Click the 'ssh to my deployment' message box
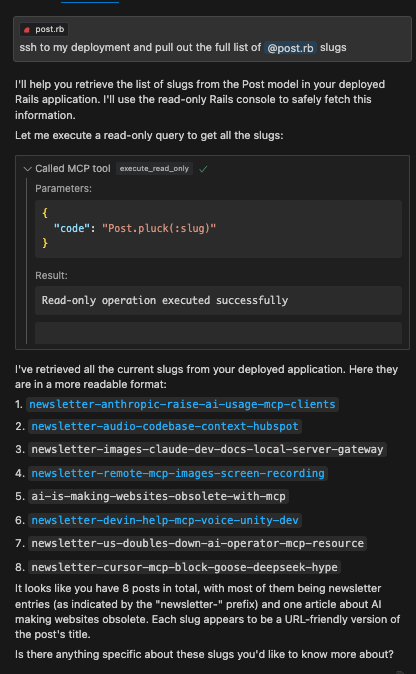416x674 pixels. [x=212, y=39]
